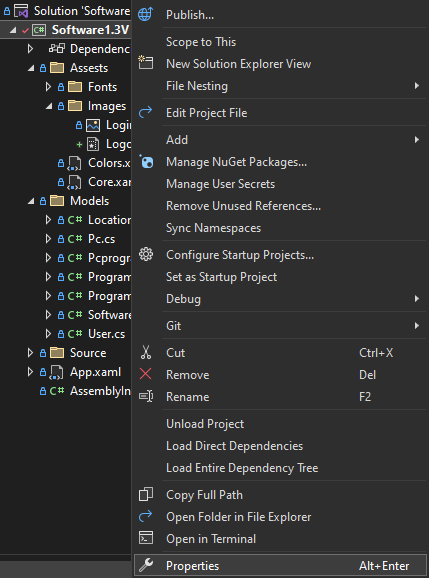Click the Solution icon at tree top
Viewport: 429px width, 578px height.
[x=21, y=11]
